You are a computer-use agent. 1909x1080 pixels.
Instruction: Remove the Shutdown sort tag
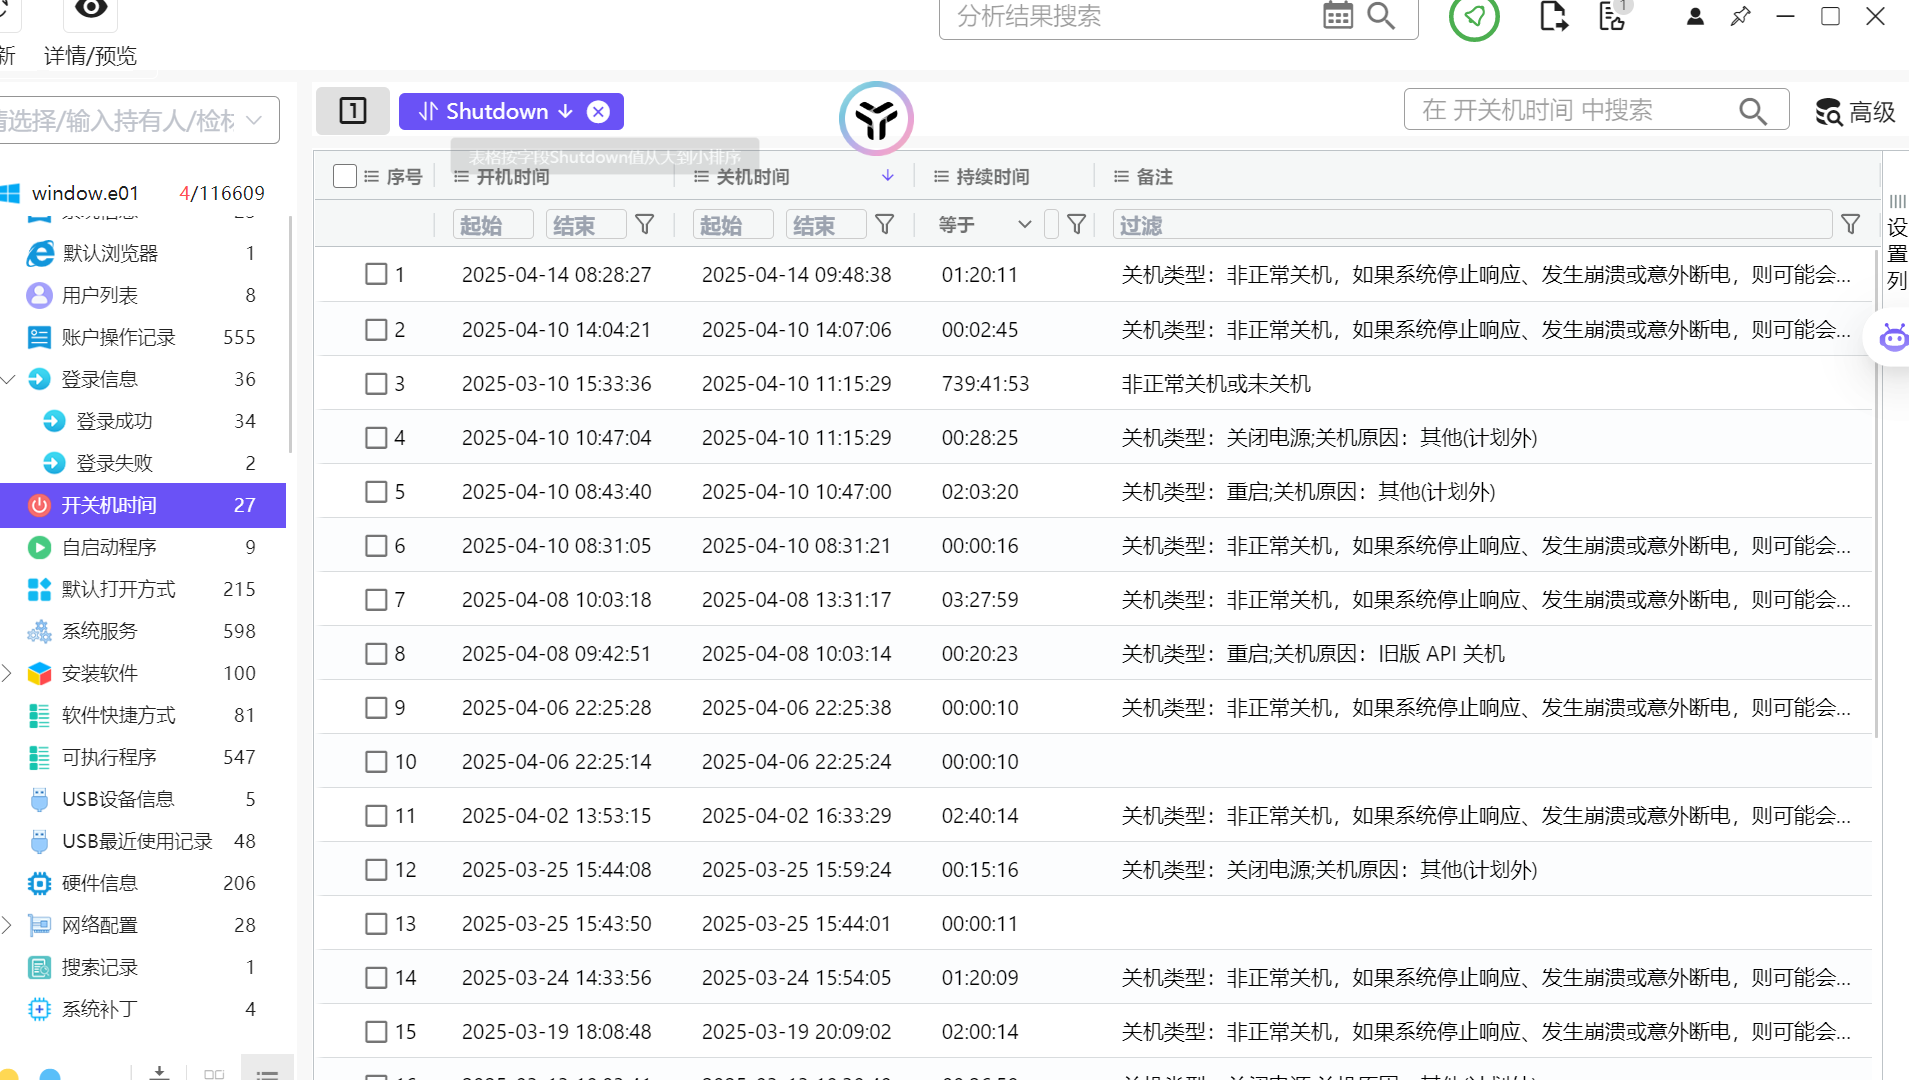(598, 112)
